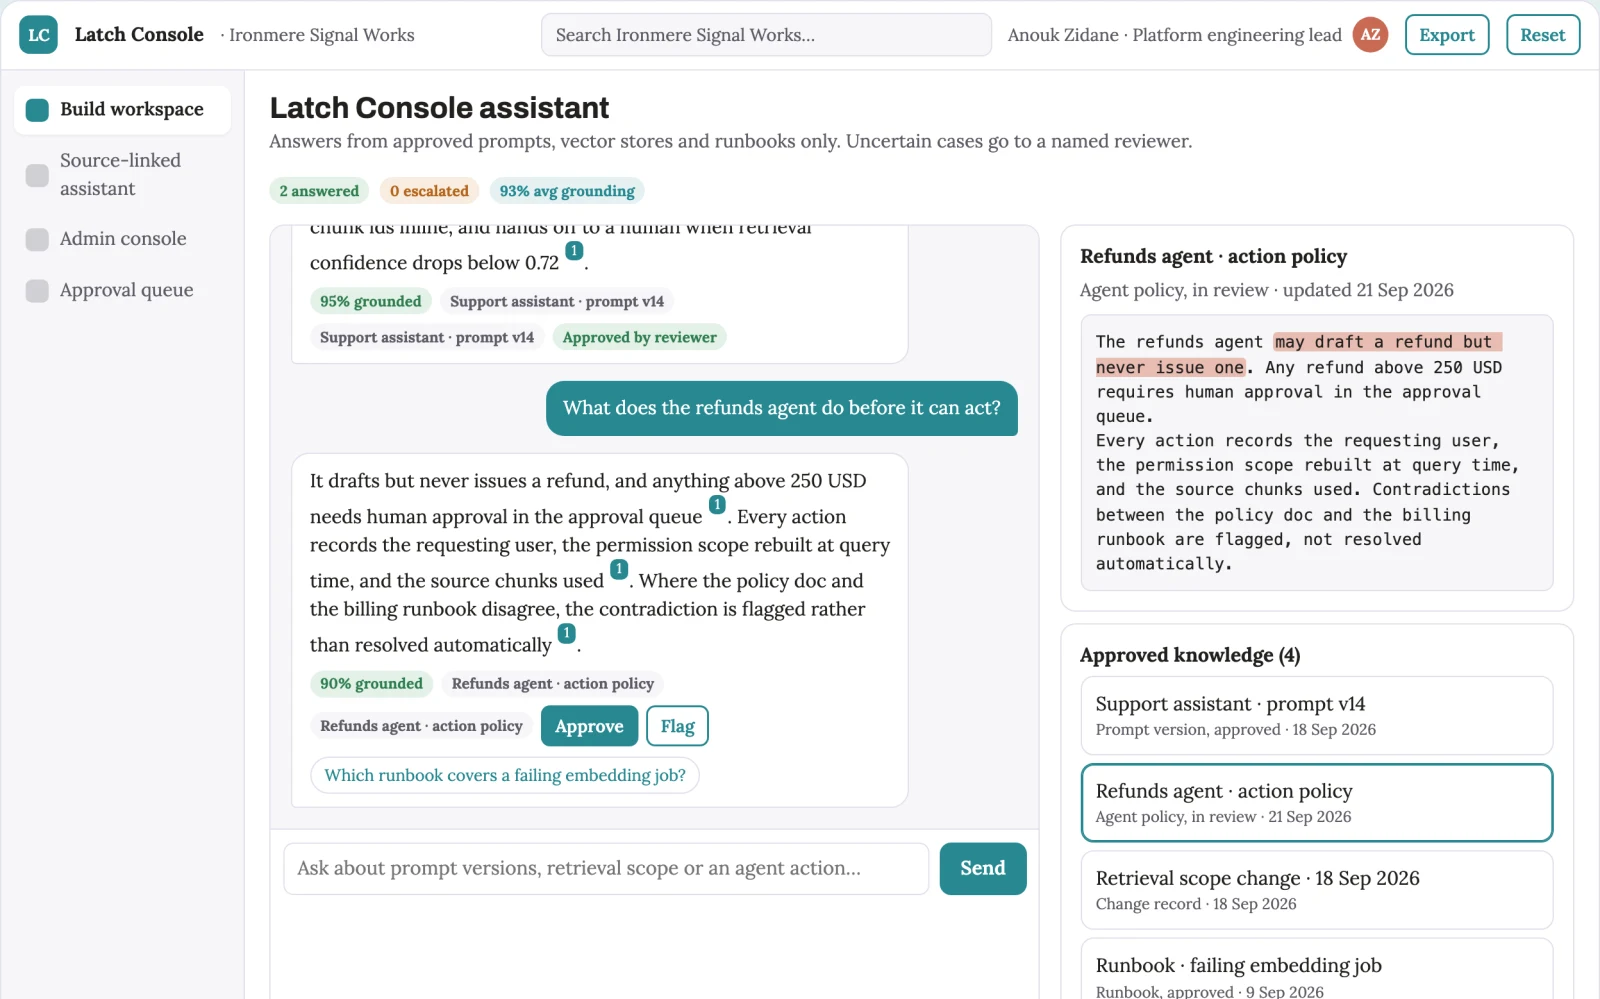This screenshot has width=1600, height=999.
Task: Open citation marker after 'resolved automatically'
Action: point(566,633)
